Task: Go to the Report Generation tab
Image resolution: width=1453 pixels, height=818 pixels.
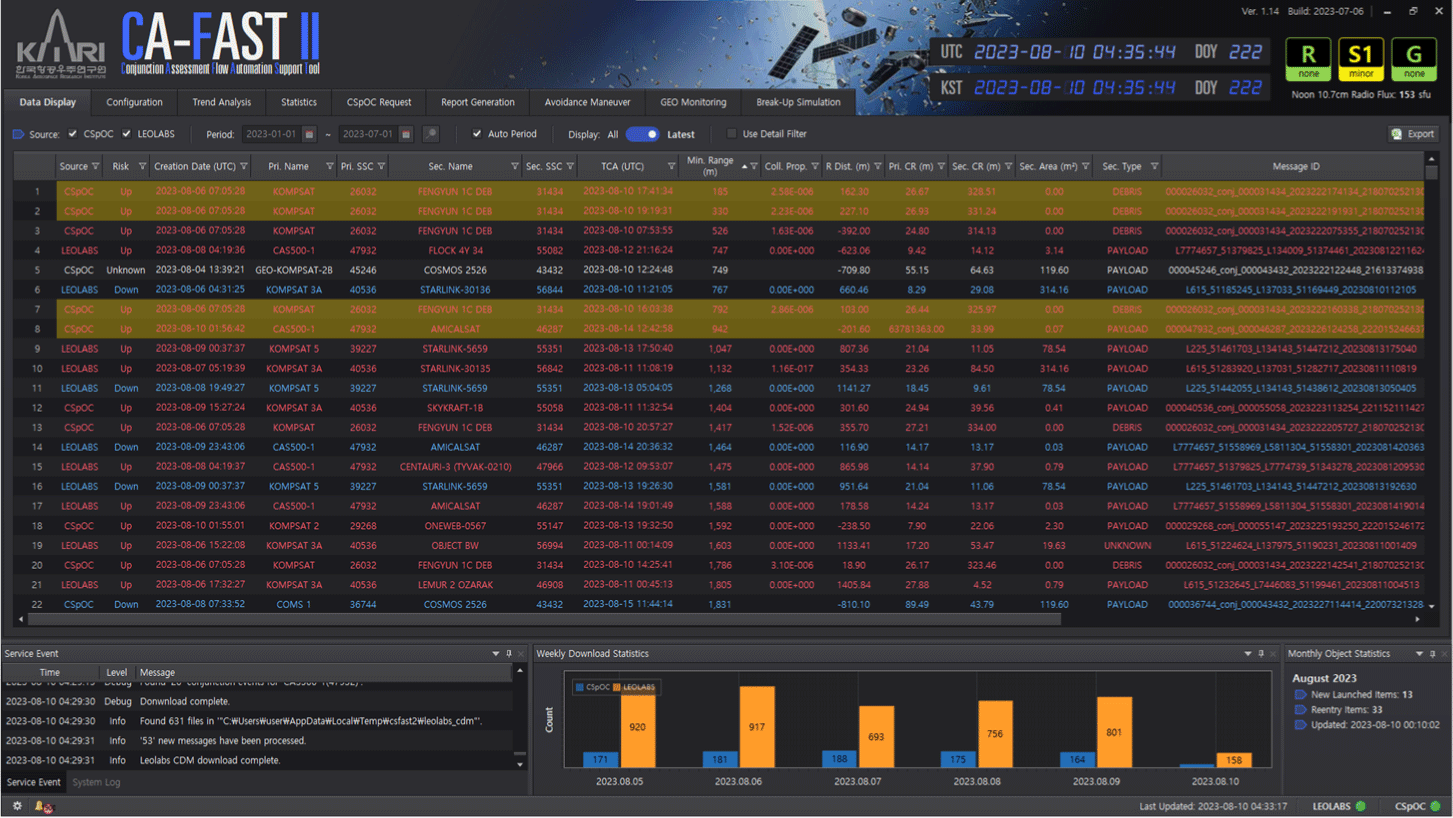Action: (x=478, y=102)
